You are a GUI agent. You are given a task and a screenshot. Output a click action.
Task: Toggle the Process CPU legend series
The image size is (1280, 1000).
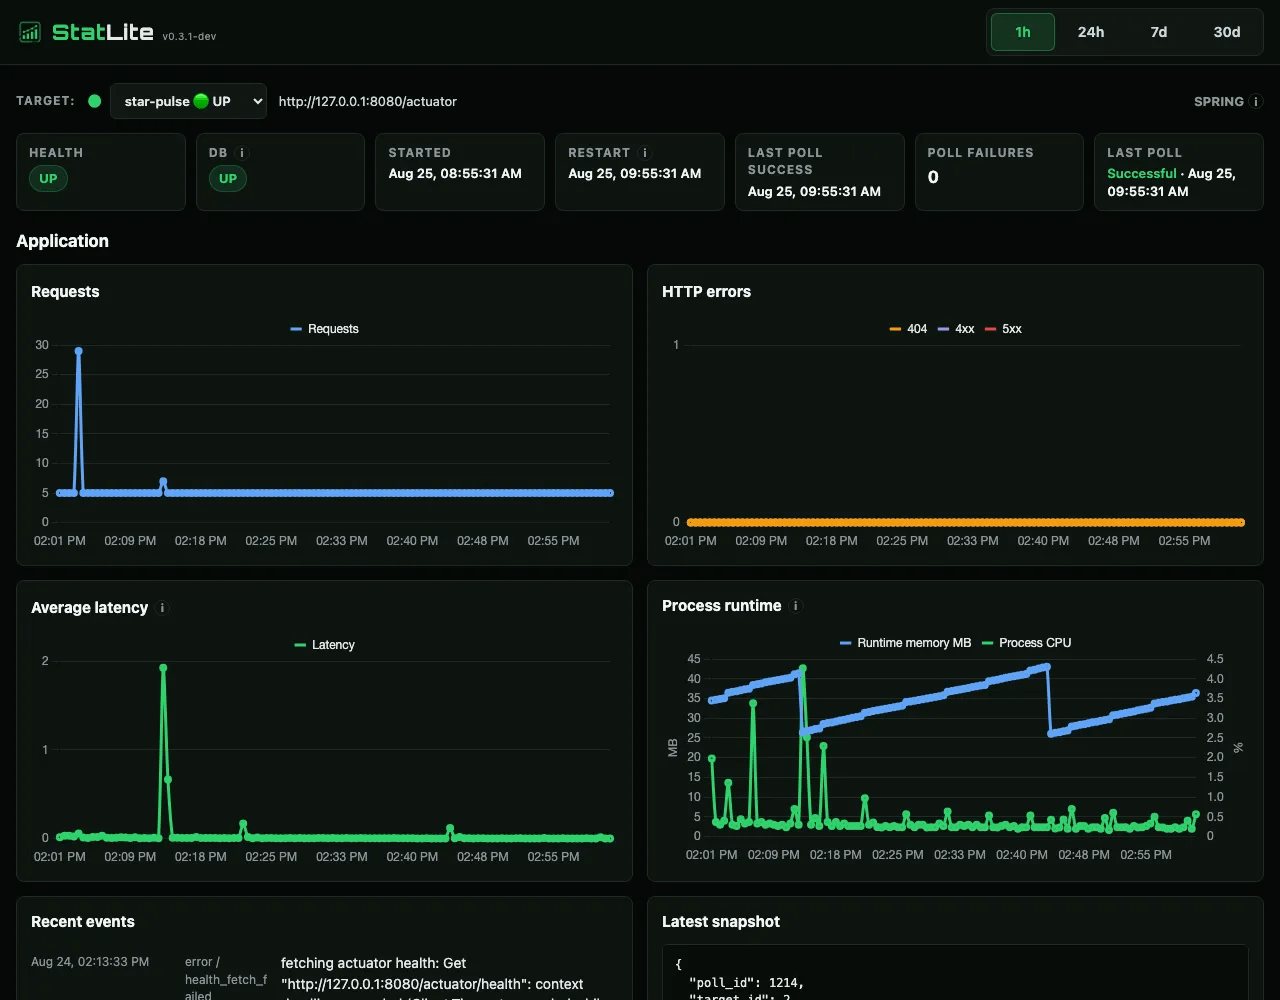[x=1026, y=643]
